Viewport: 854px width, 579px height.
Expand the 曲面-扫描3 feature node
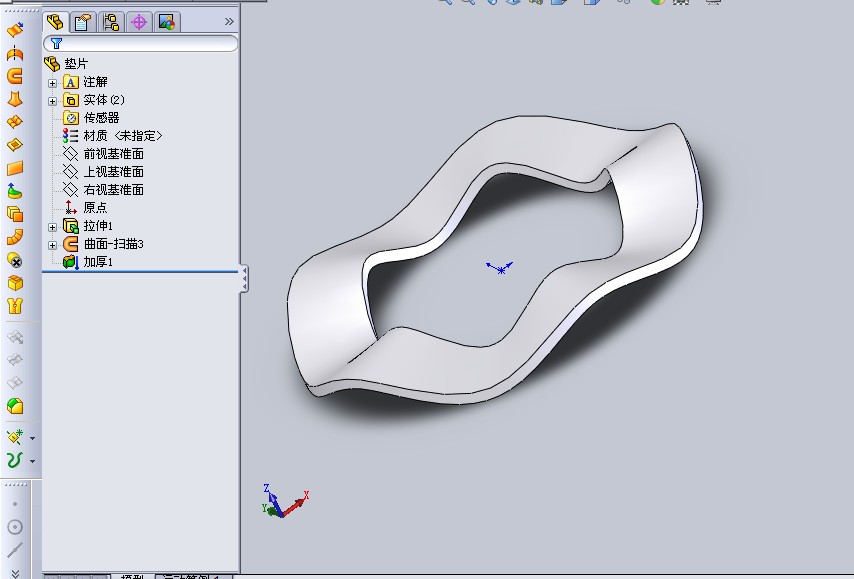[x=52, y=245]
